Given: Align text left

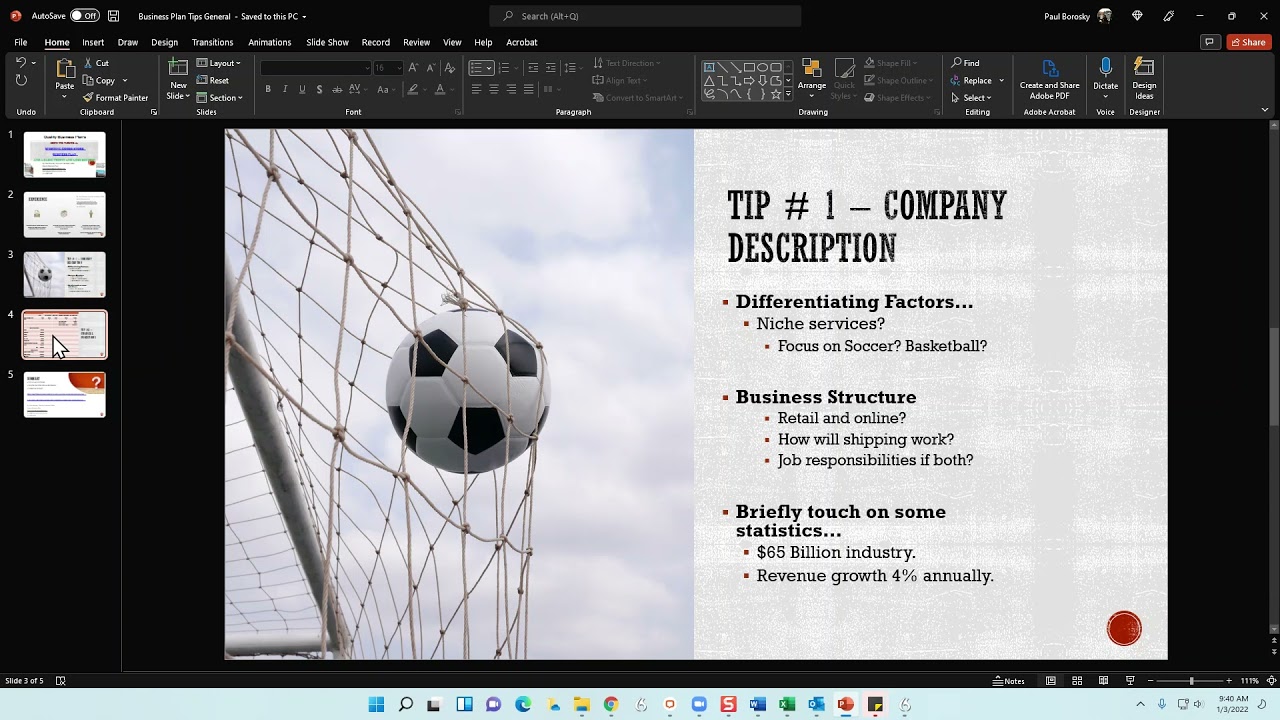Looking at the screenshot, I should 477,89.
